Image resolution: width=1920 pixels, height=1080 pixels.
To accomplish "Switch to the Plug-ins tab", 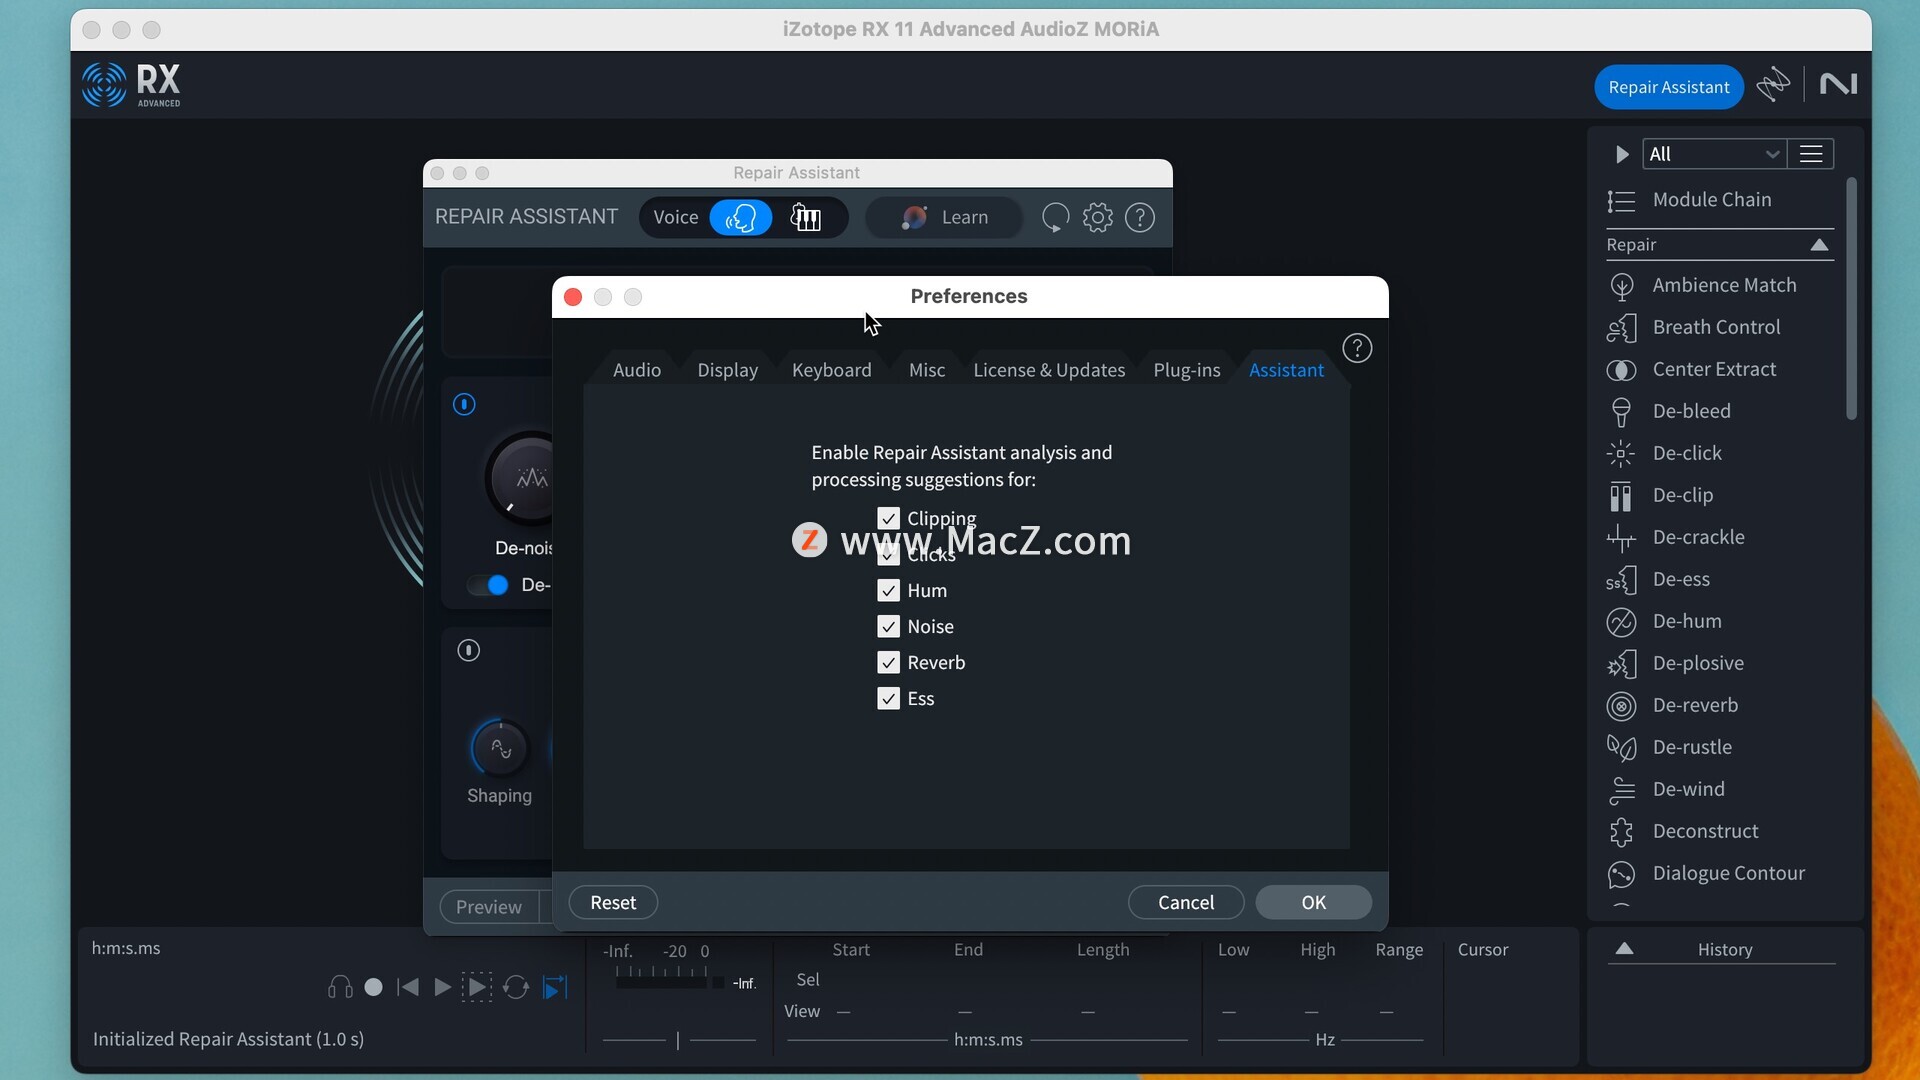I will coord(1186,370).
